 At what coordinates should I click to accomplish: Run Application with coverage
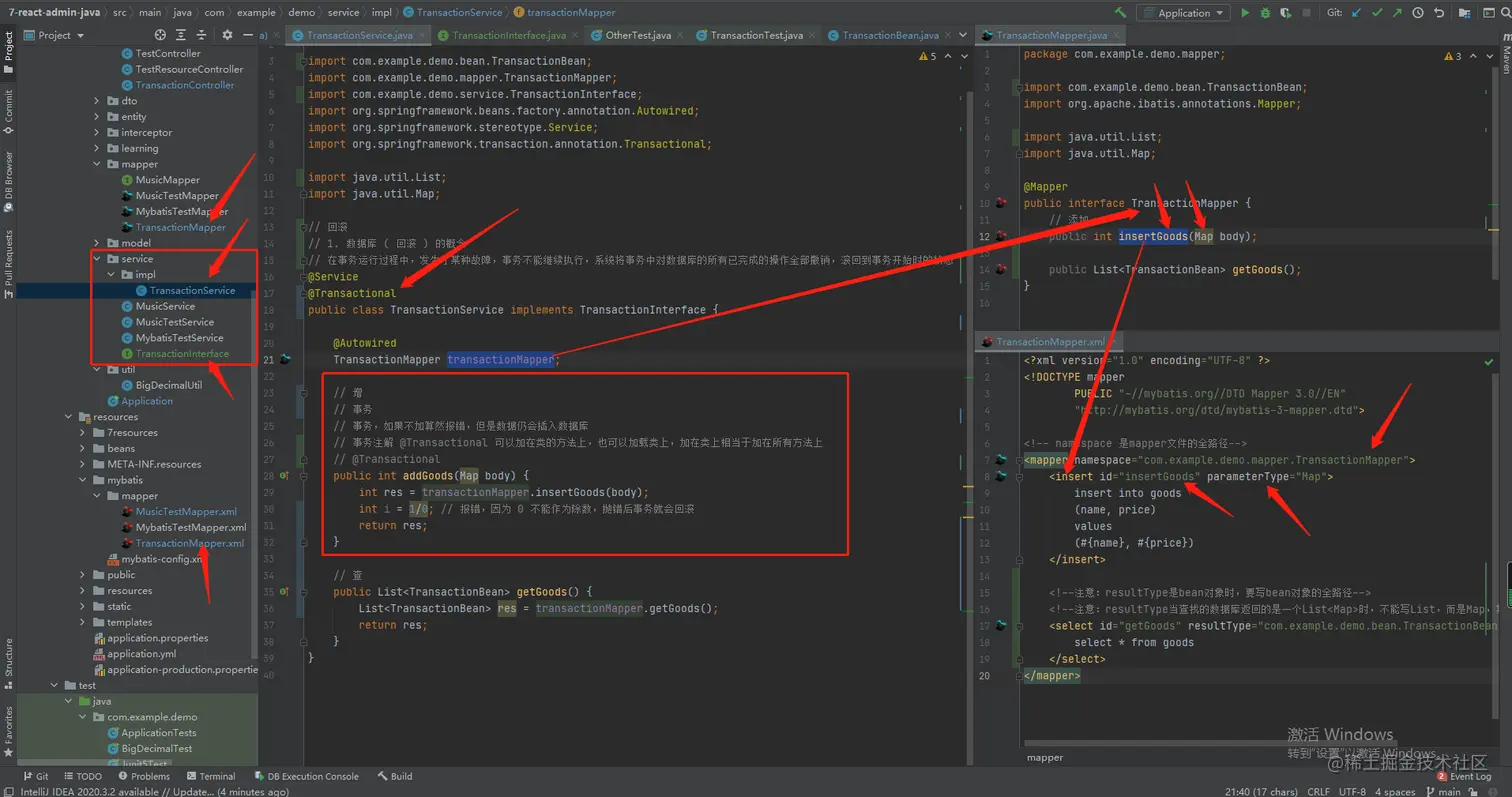[x=1285, y=13]
